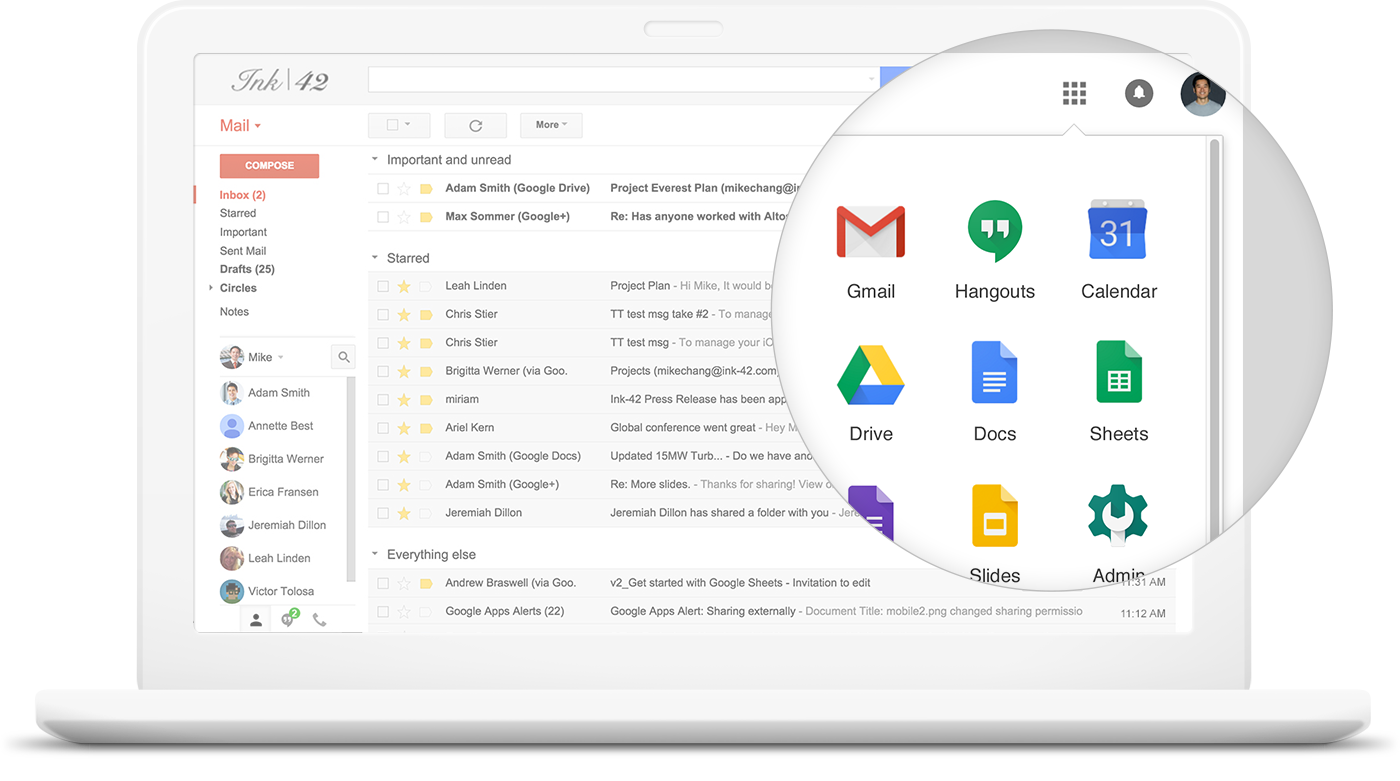Viewport: 1400px width, 781px height.
Task: Unstar the Leah Linden message
Action: pyautogui.click(x=404, y=286)
